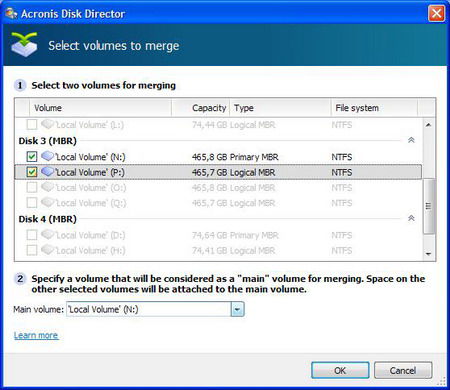Click the 'Local Volume' (D:) row text
This screenshot has width=450, height=390.
tap(90, 235)
